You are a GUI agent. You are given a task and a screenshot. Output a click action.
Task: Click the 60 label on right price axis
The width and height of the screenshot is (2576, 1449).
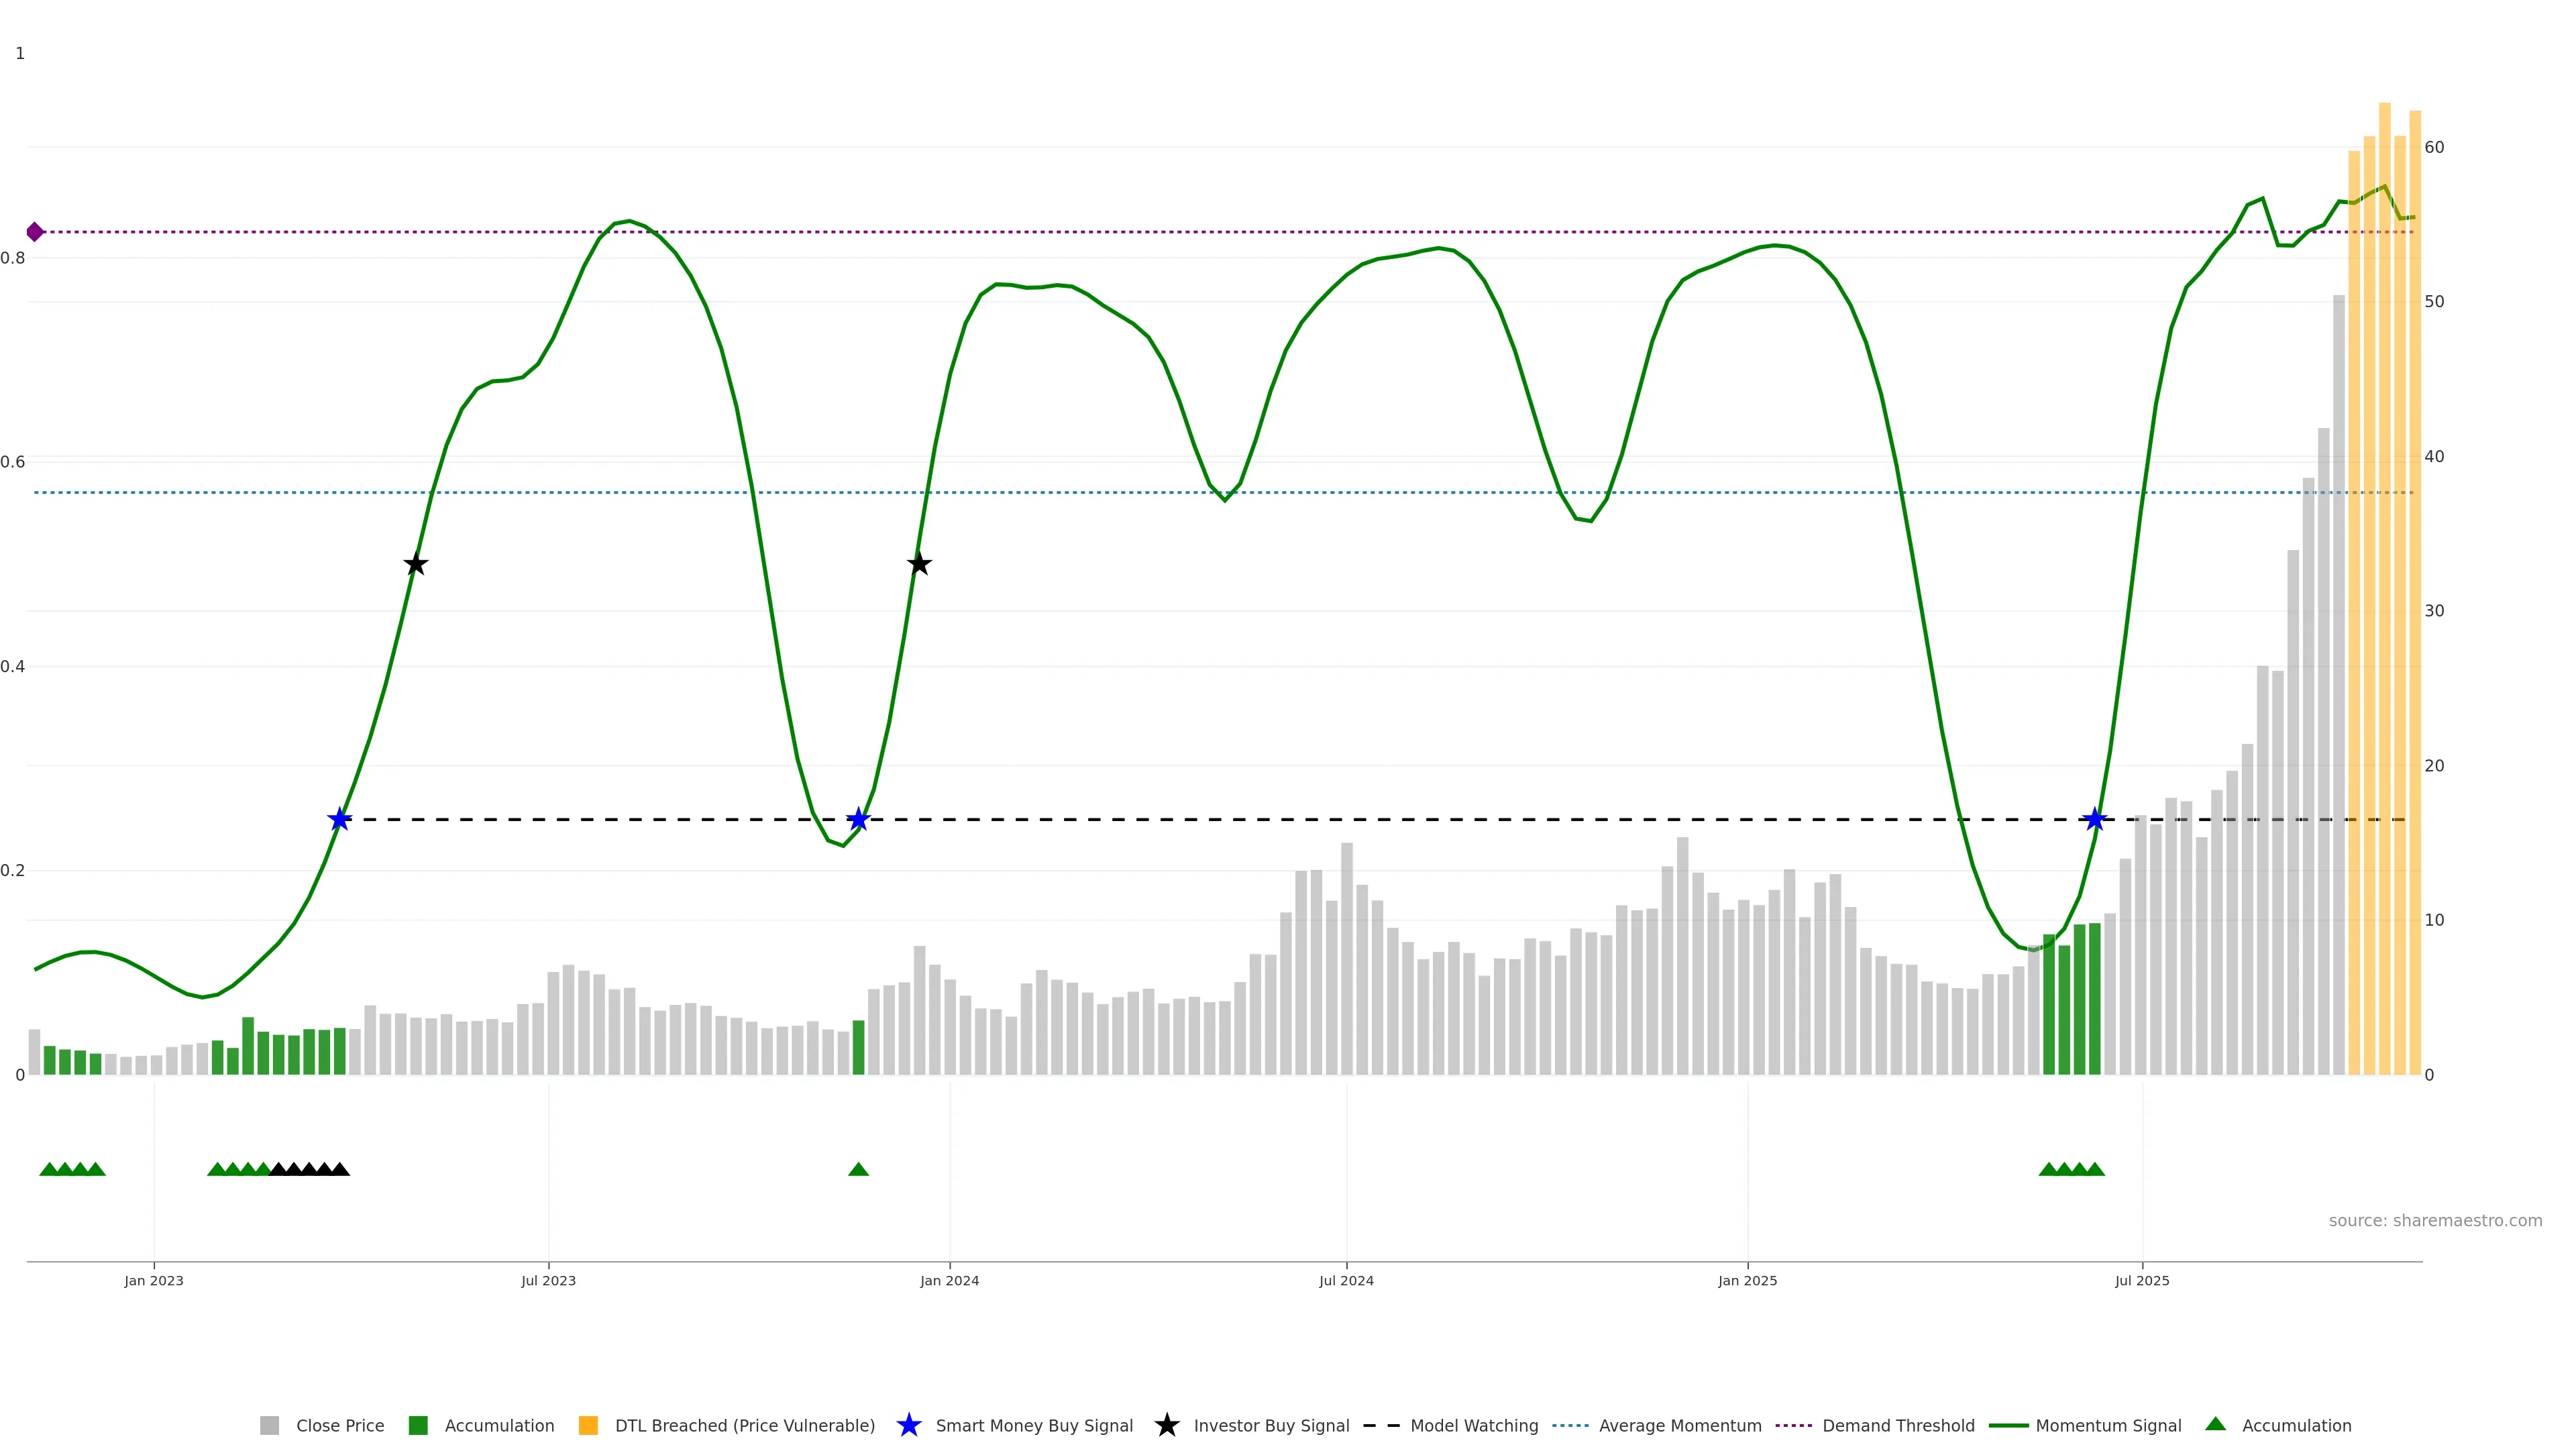[2434, 148]
